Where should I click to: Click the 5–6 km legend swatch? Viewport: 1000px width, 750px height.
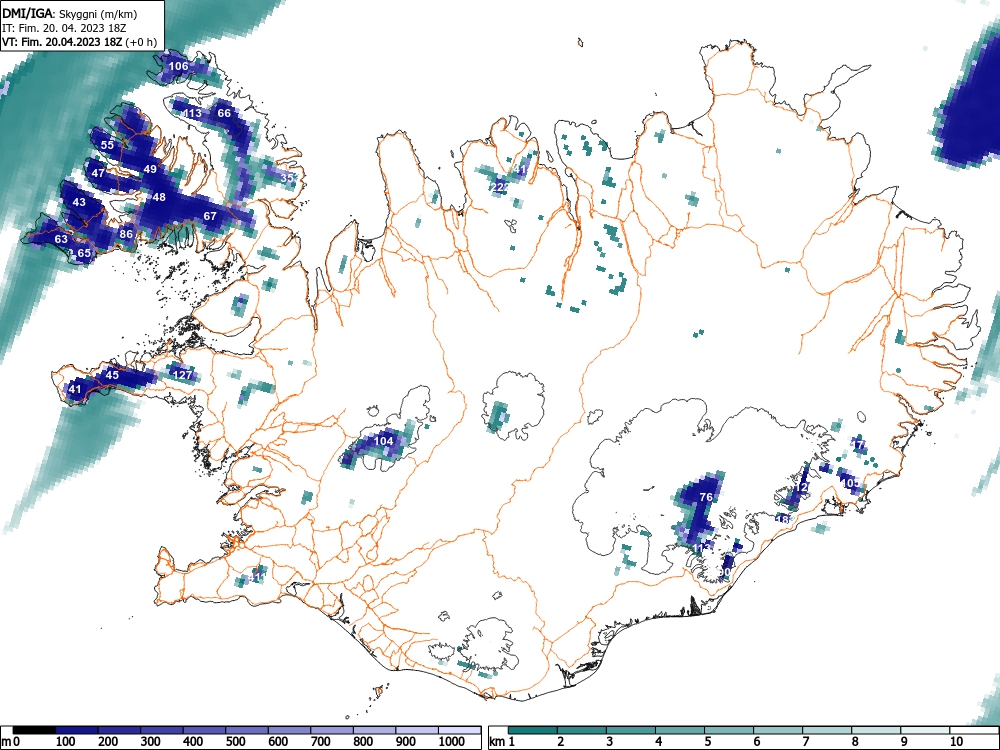tap(729, 730)
